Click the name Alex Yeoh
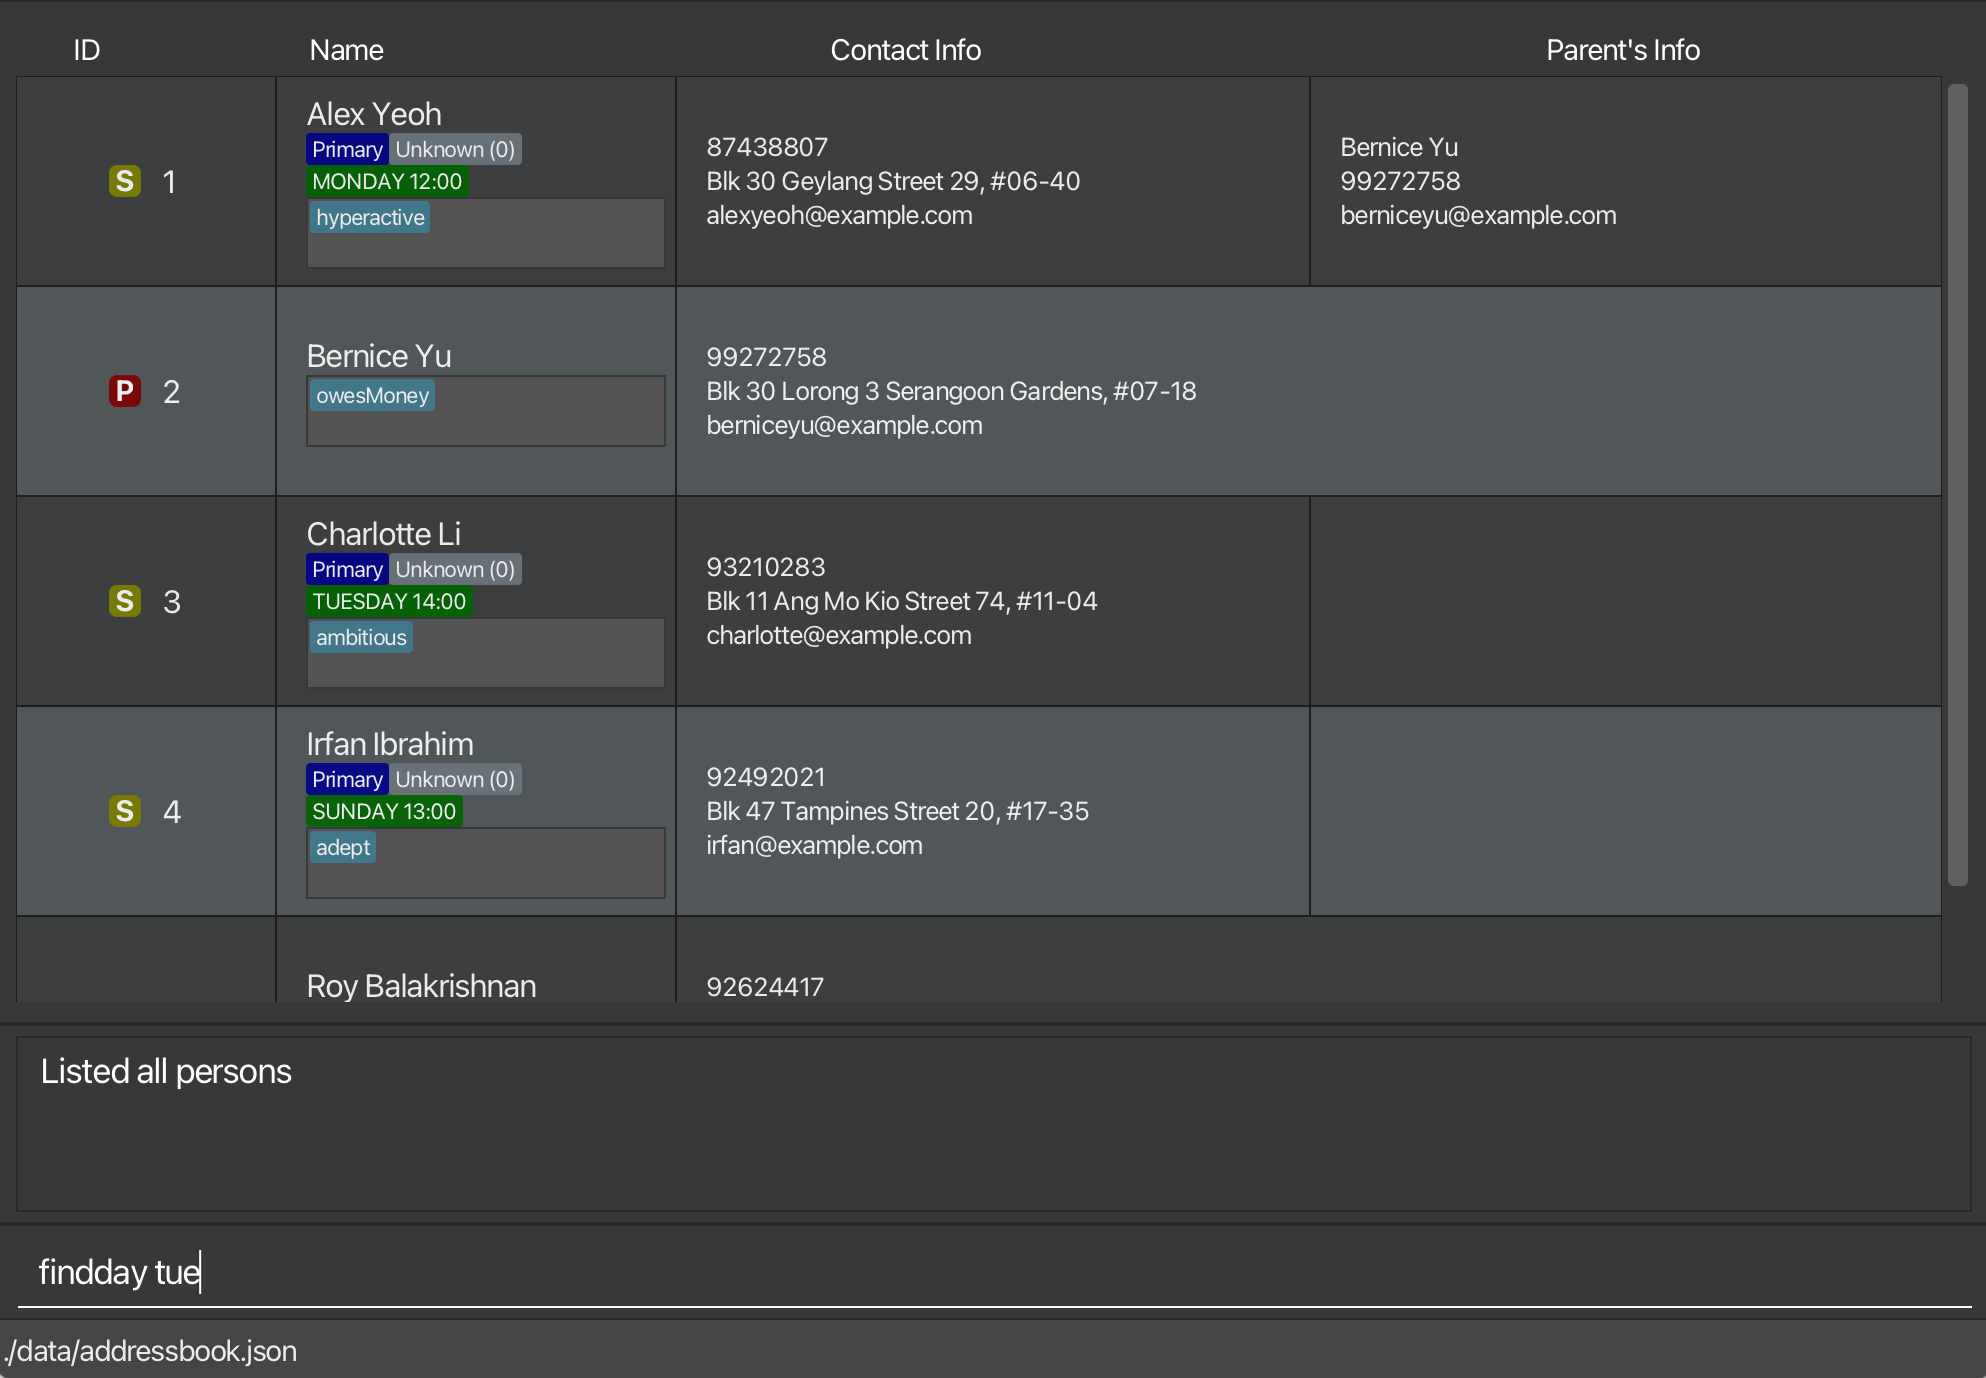 point(374,114)
